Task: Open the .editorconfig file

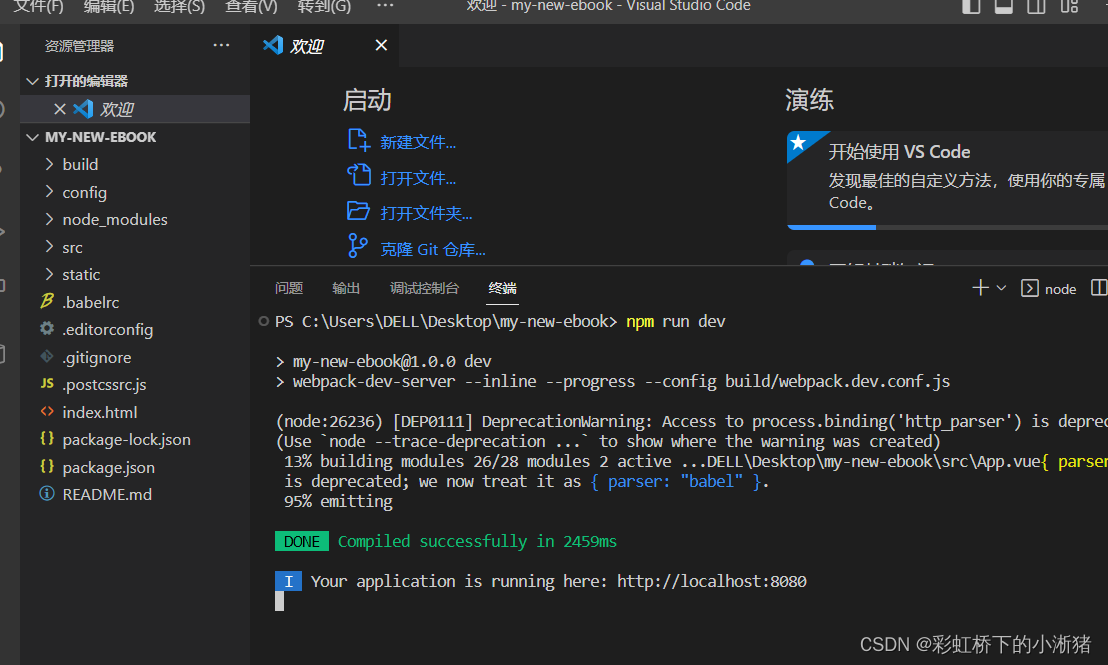Action: pos(135,329)
